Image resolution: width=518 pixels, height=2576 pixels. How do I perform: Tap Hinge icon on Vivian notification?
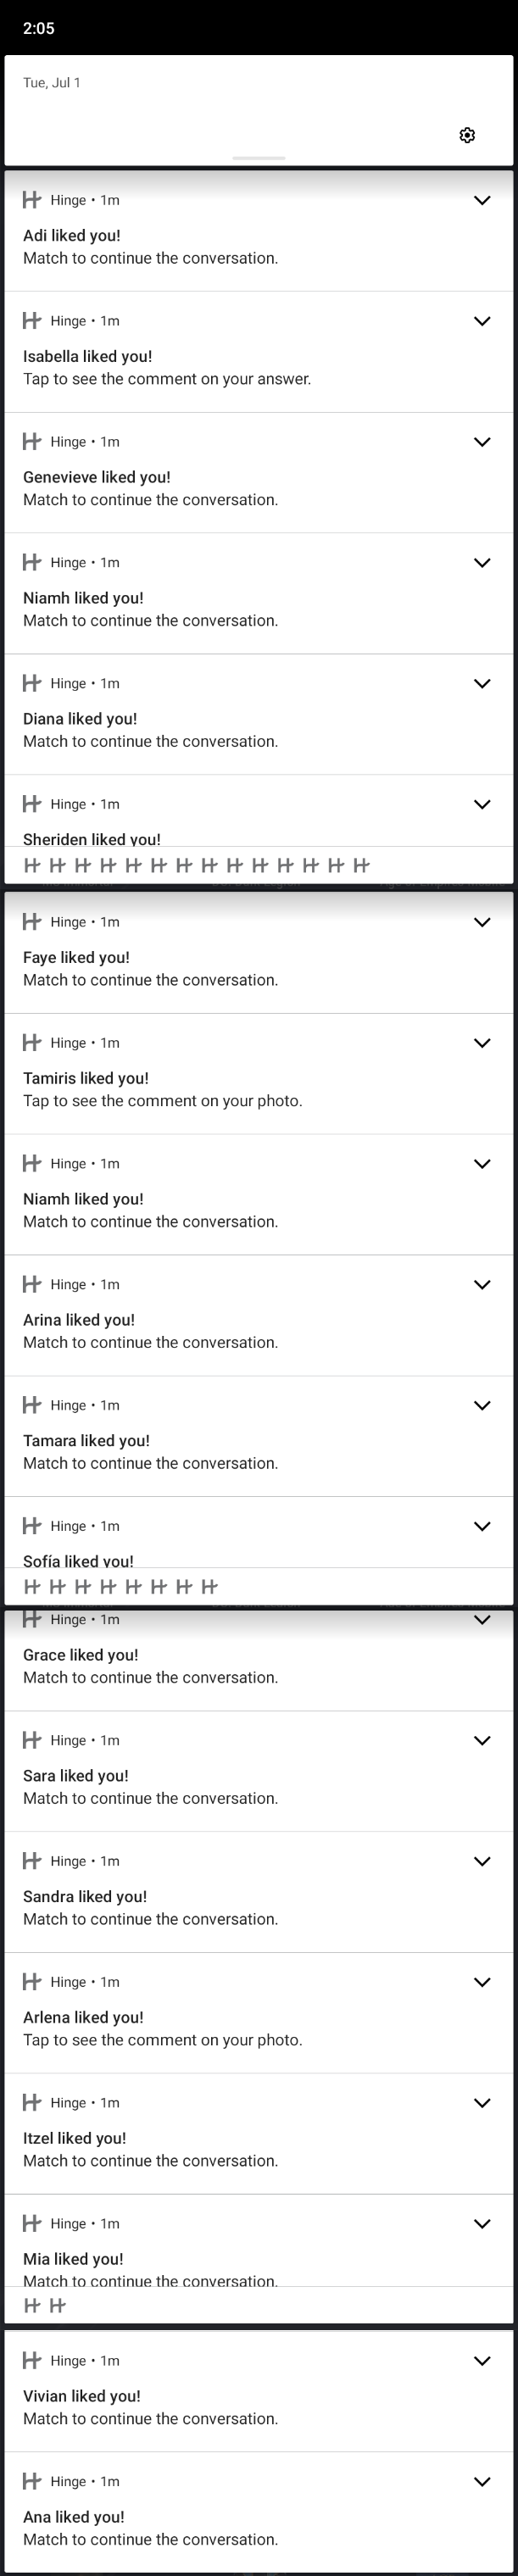pos(32,2360)
